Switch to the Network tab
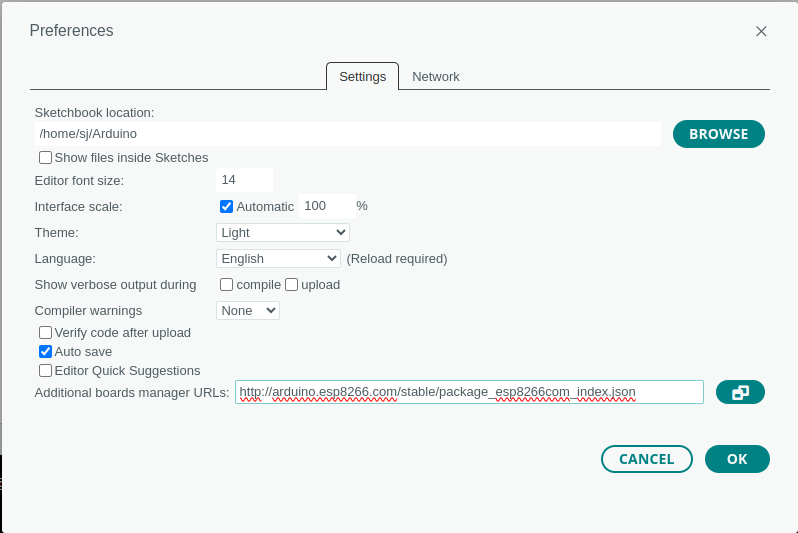The height and width of the screenshot is (533, 798). click(x=435, y=76)
